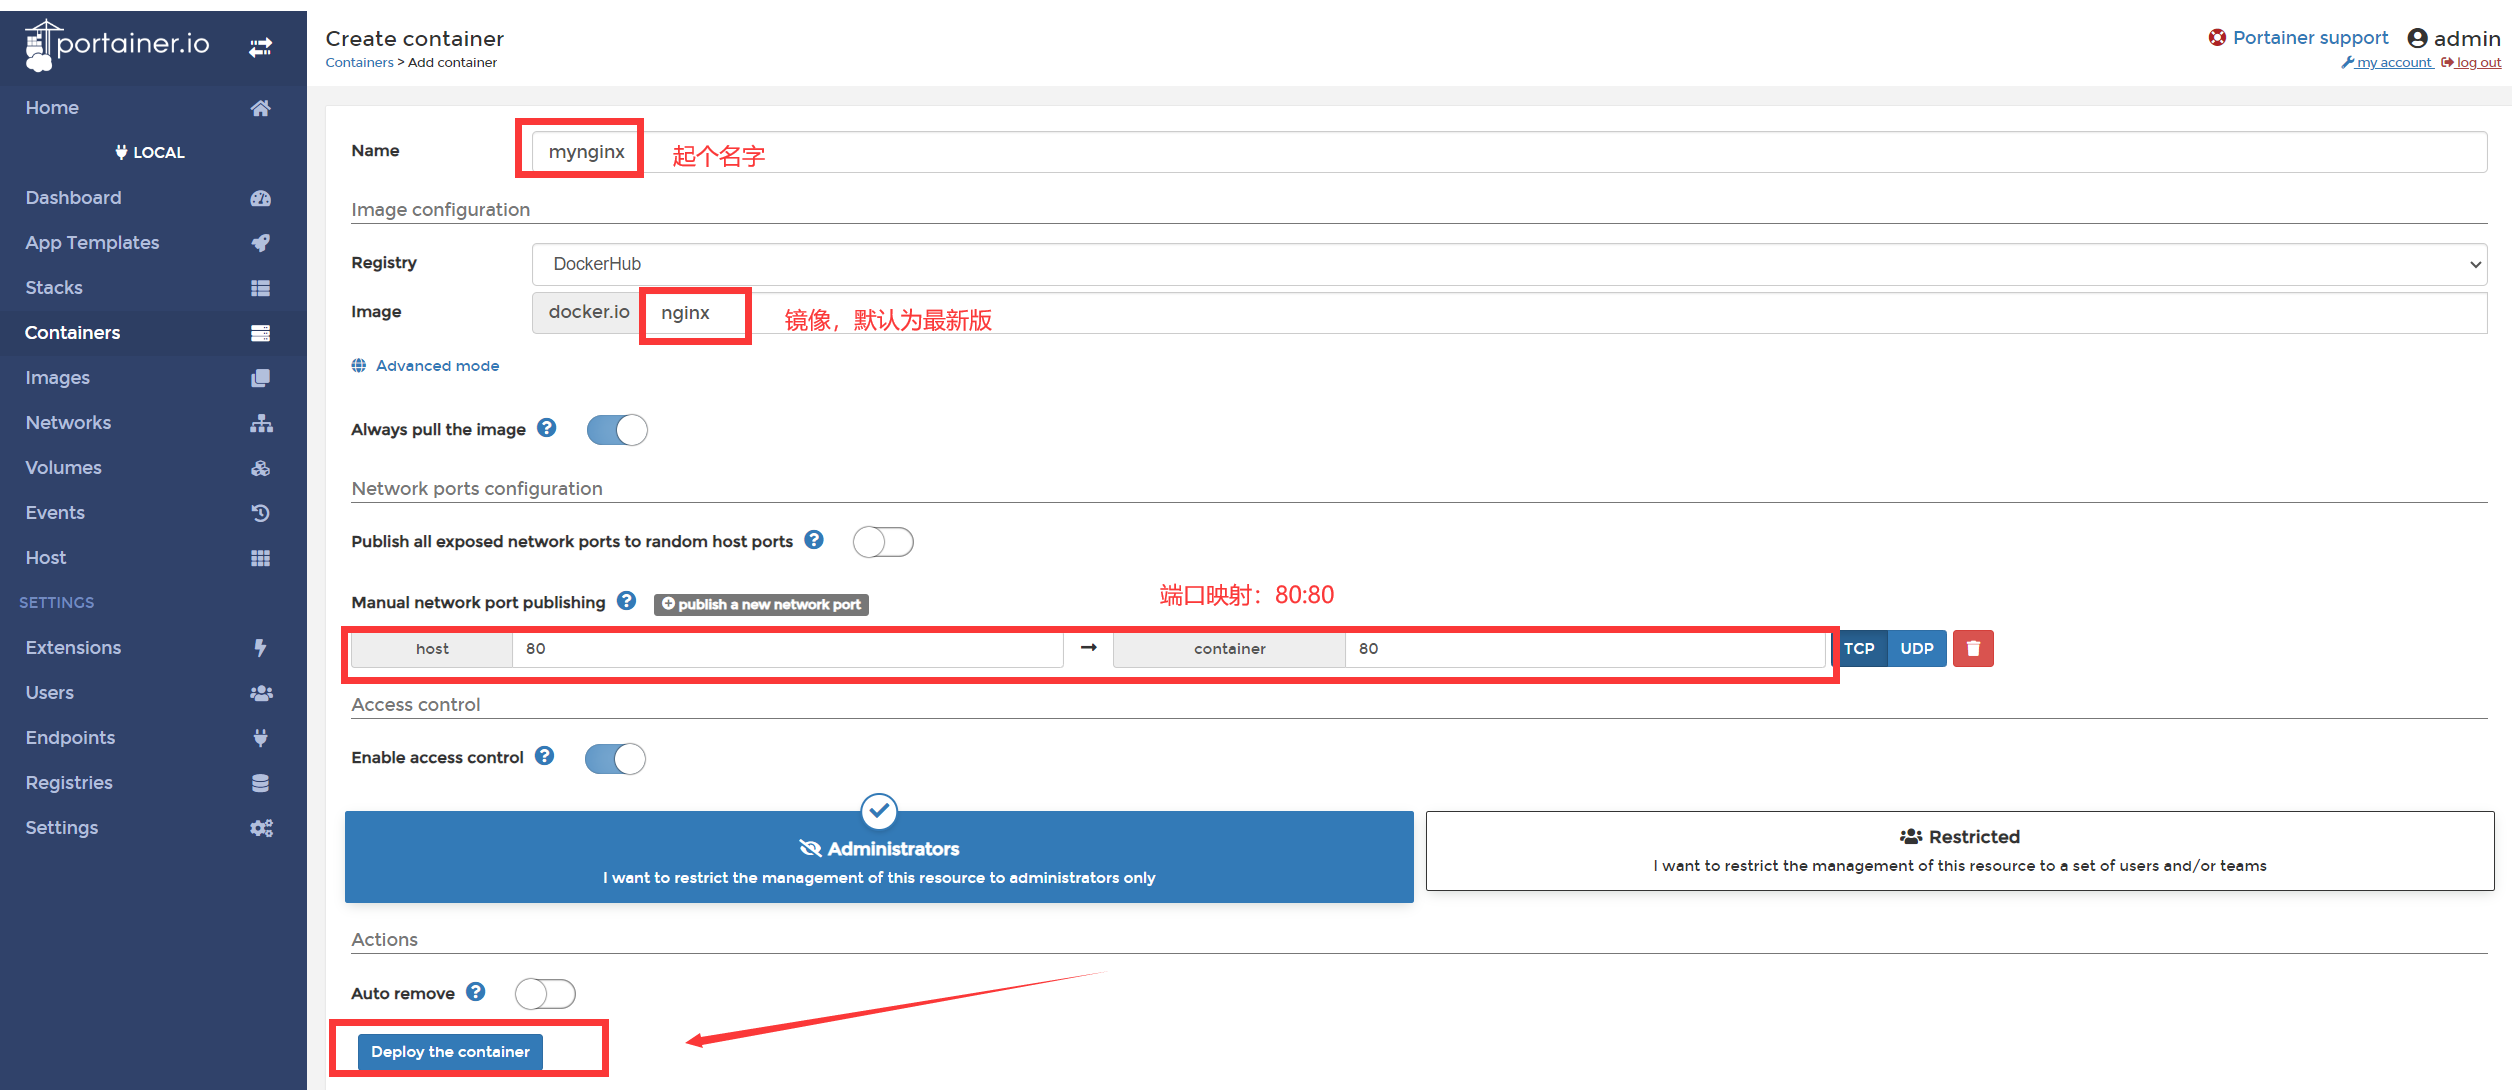Open Images in the sidebar
2512x1090 pixels.
pos(57,378)
